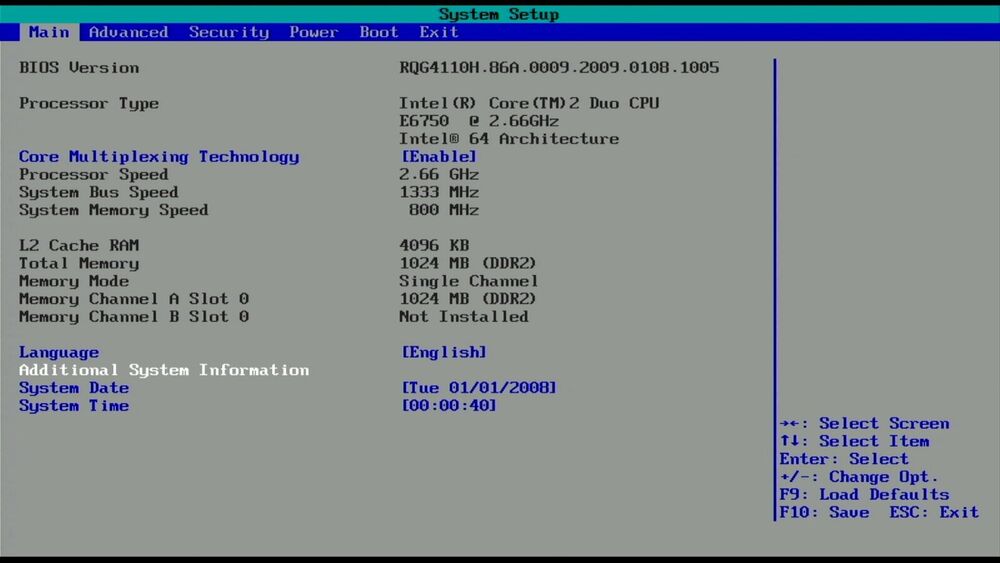Screen dimensions: 1000x563
Task: Edit the [Tue 01/01/2008] date field
Action: coord(478,388)
